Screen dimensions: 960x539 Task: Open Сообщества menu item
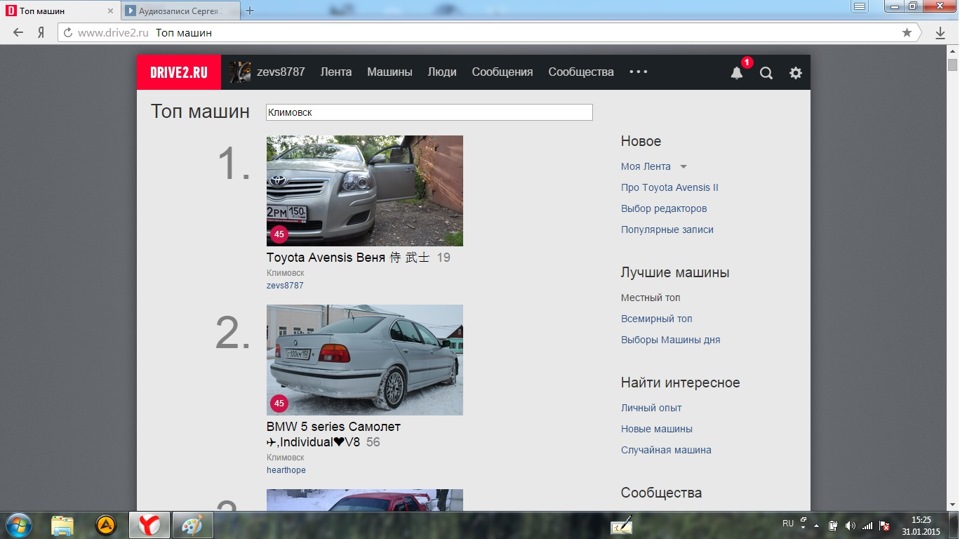(581, 72)
